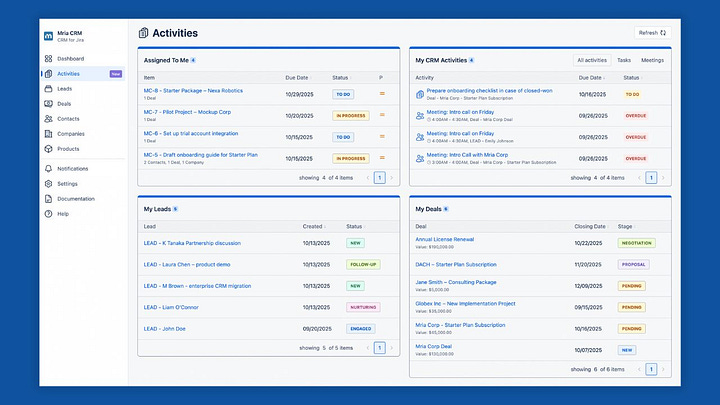
Task: Open Globex Inc New Implementation Project deal
Action: (465, 304)
